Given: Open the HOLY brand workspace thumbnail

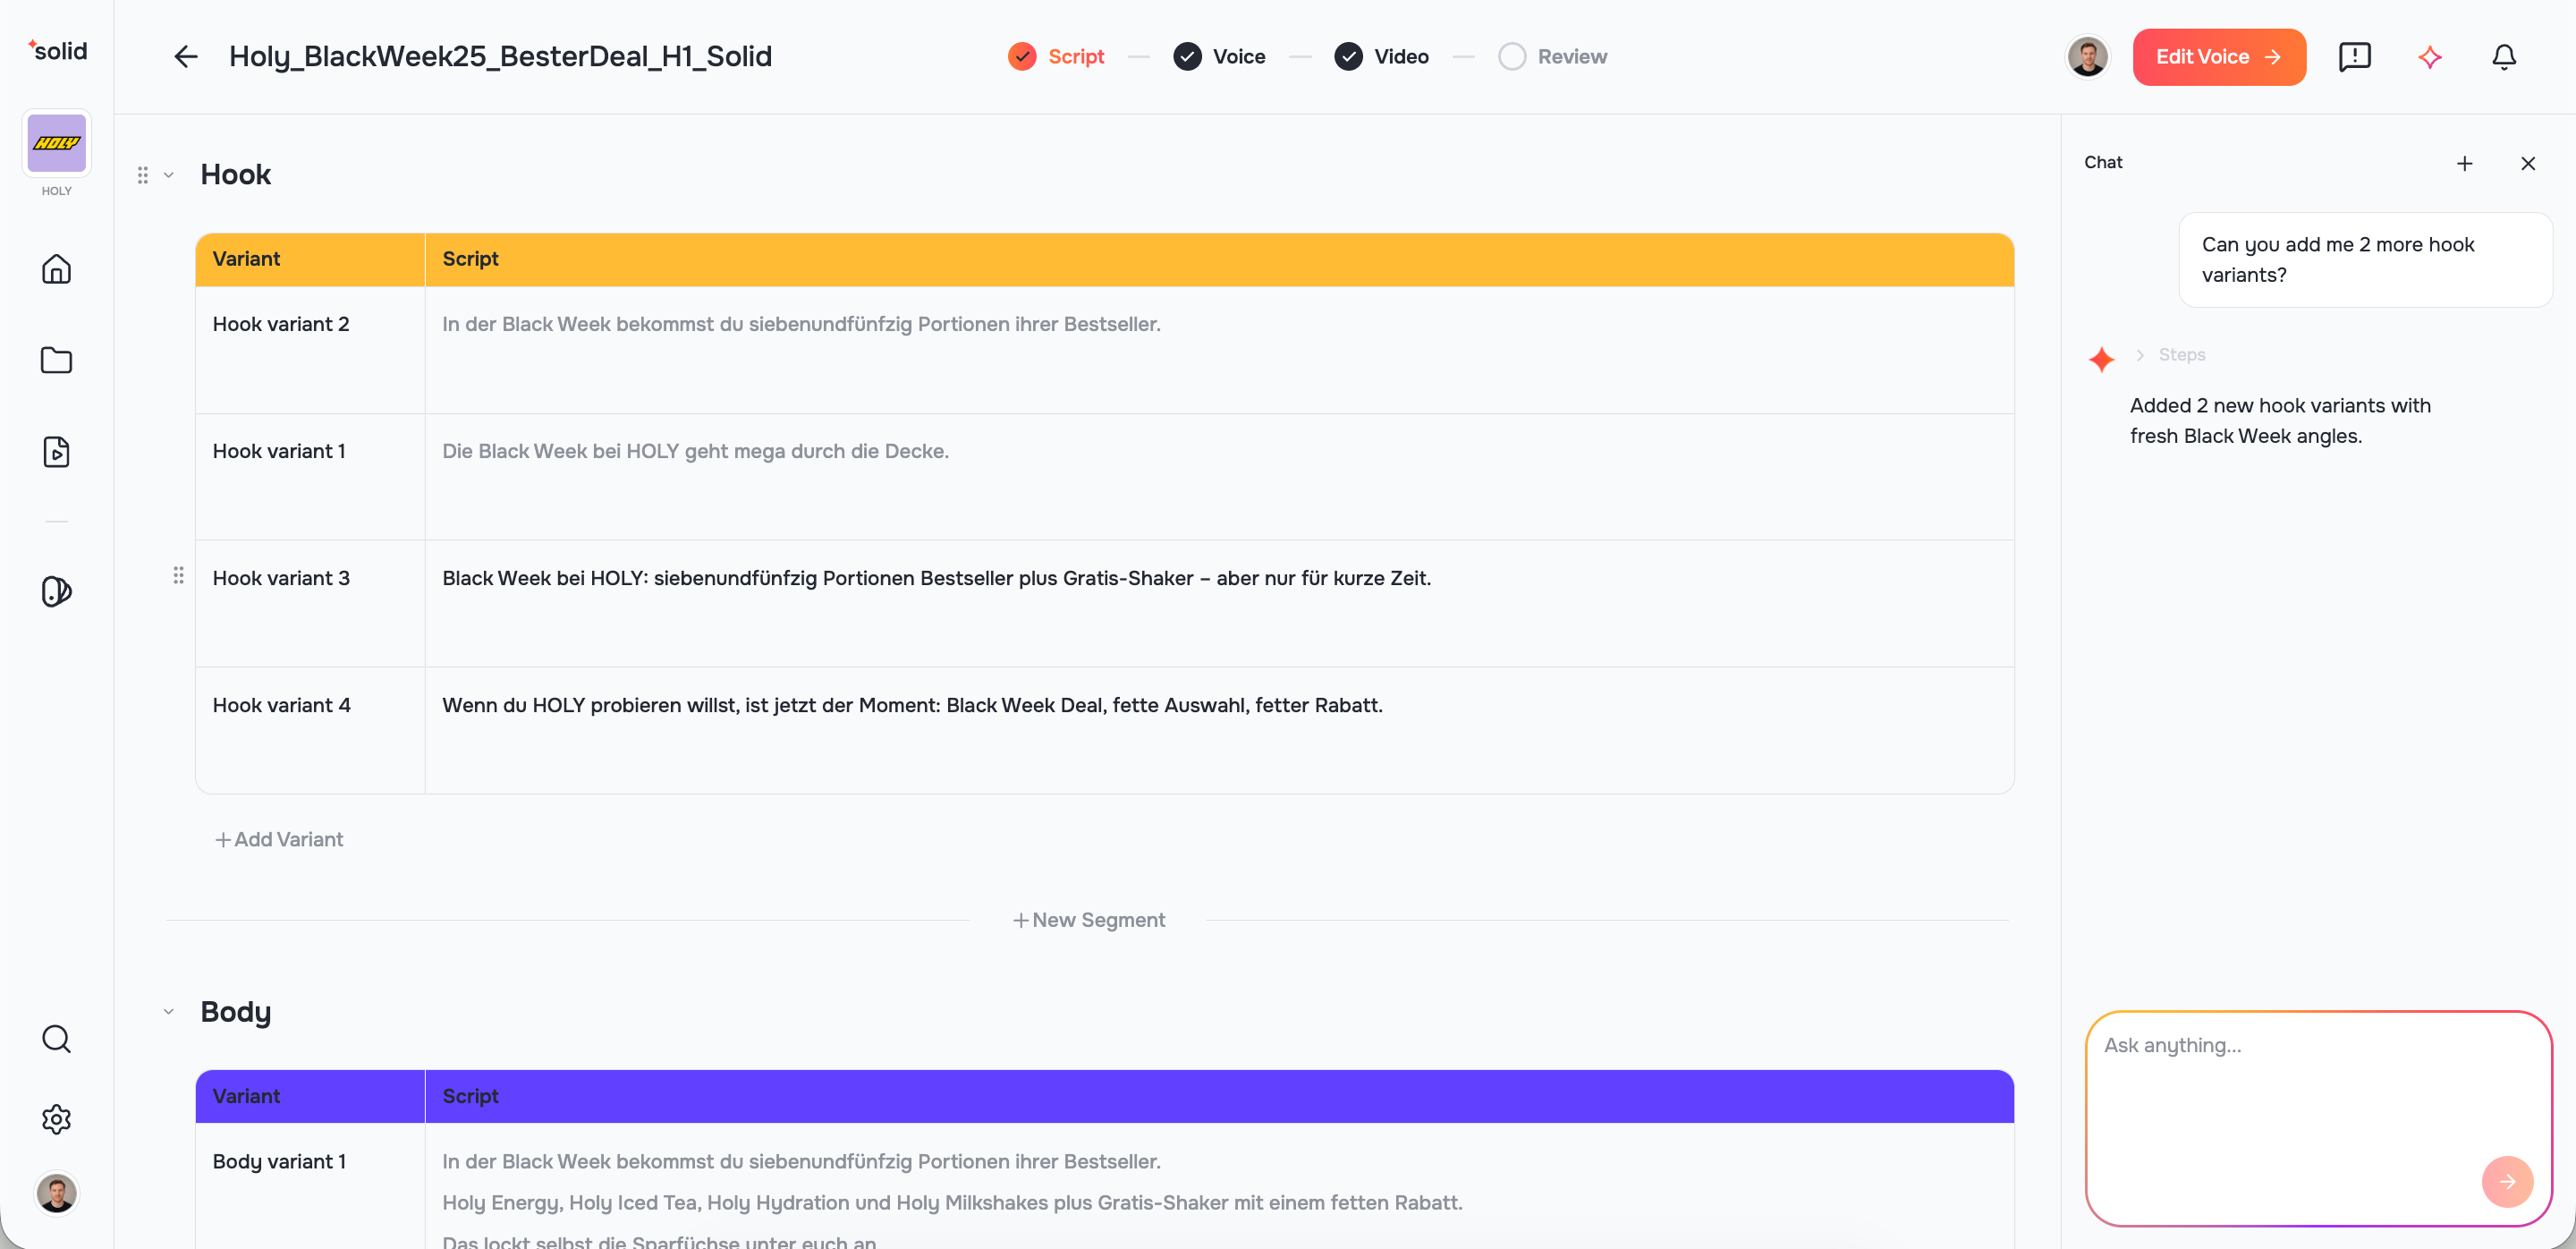Looking at the screenshot, I should (x=57, y=143).
